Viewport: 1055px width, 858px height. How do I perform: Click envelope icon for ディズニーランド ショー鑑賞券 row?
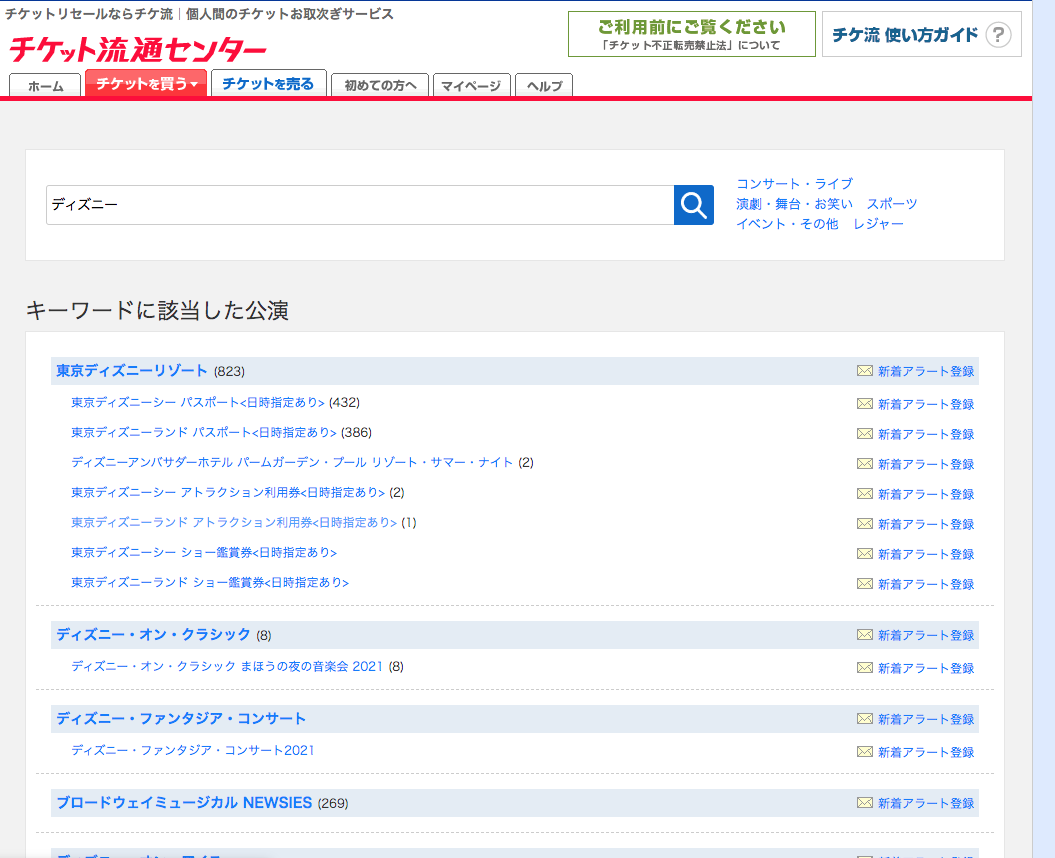click(865, 583)
